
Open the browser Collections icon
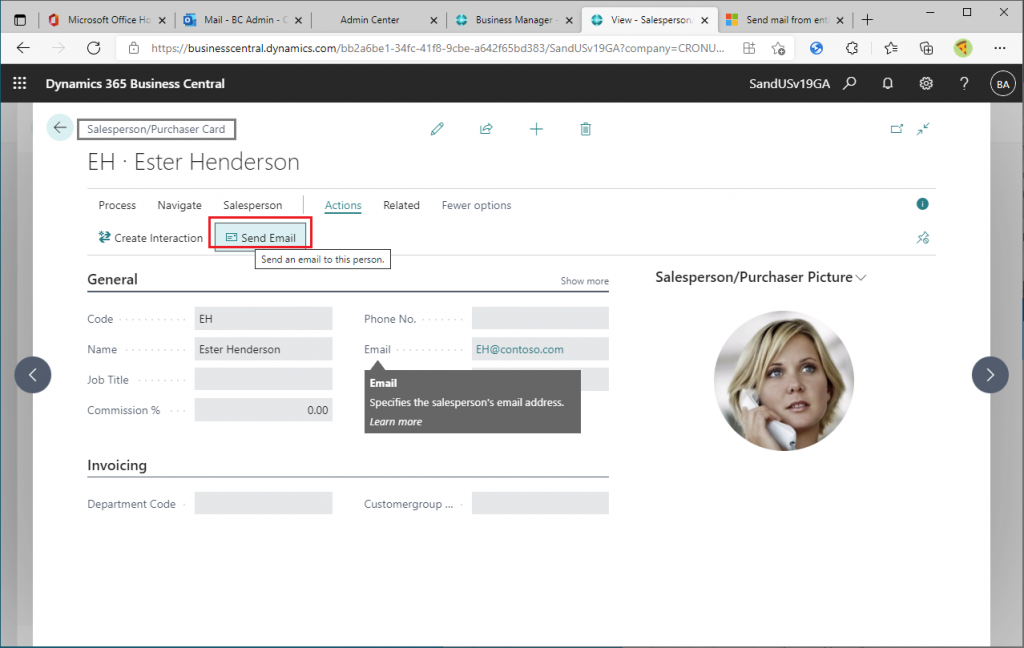pos(926,48)
